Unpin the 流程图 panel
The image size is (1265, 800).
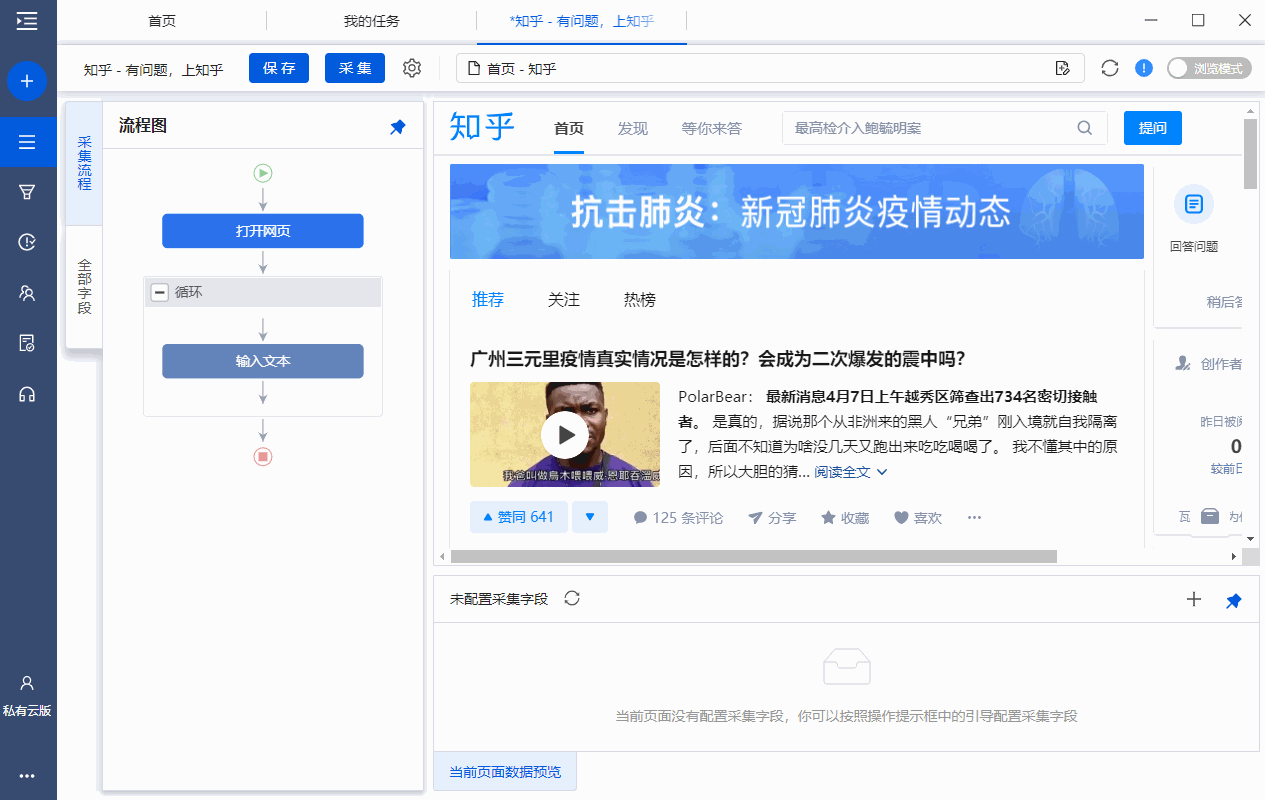point(398,127)
